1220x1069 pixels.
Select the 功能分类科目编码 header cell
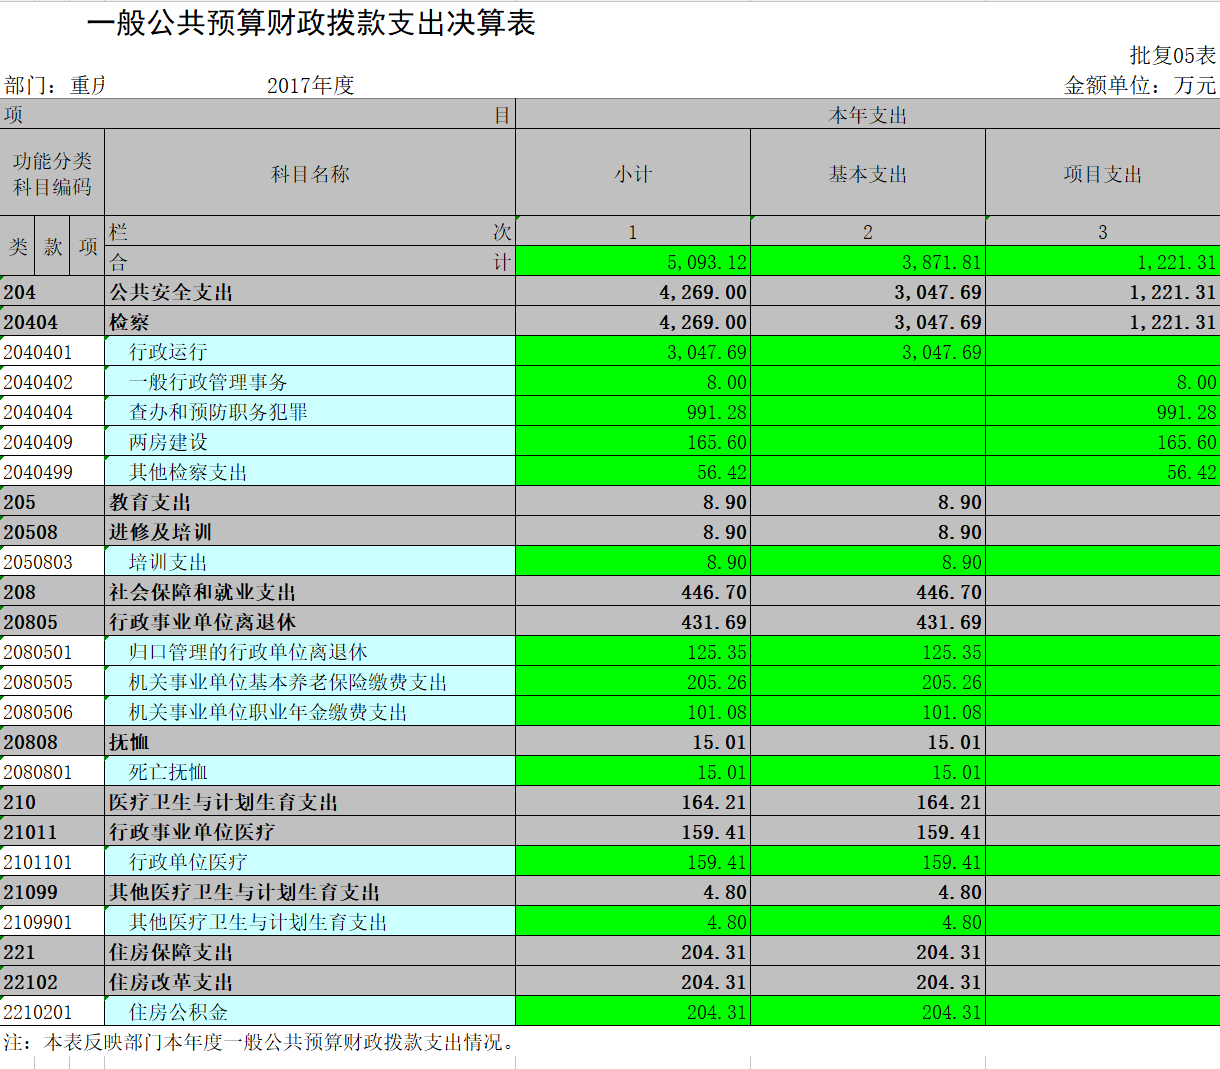tap(52, 174)
